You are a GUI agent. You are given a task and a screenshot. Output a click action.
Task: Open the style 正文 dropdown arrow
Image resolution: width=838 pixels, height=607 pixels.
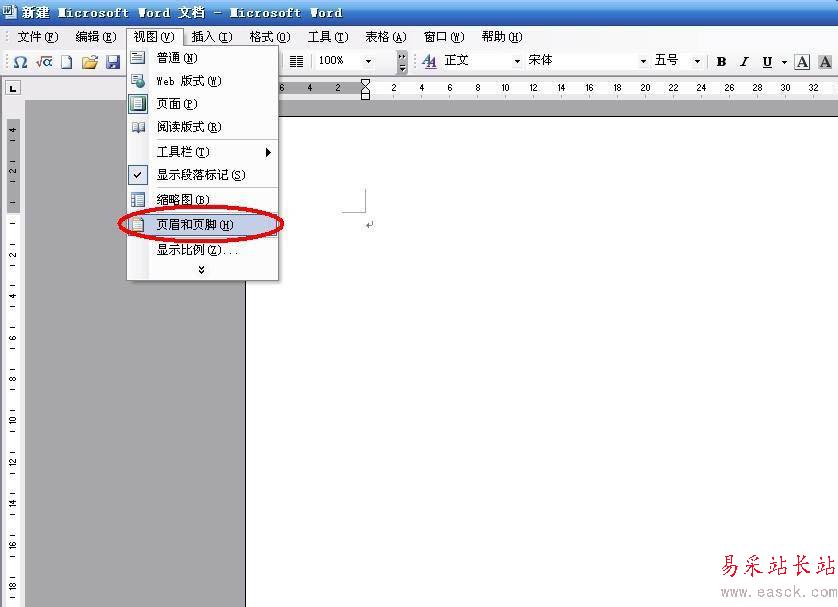click(x=517, y=61)
